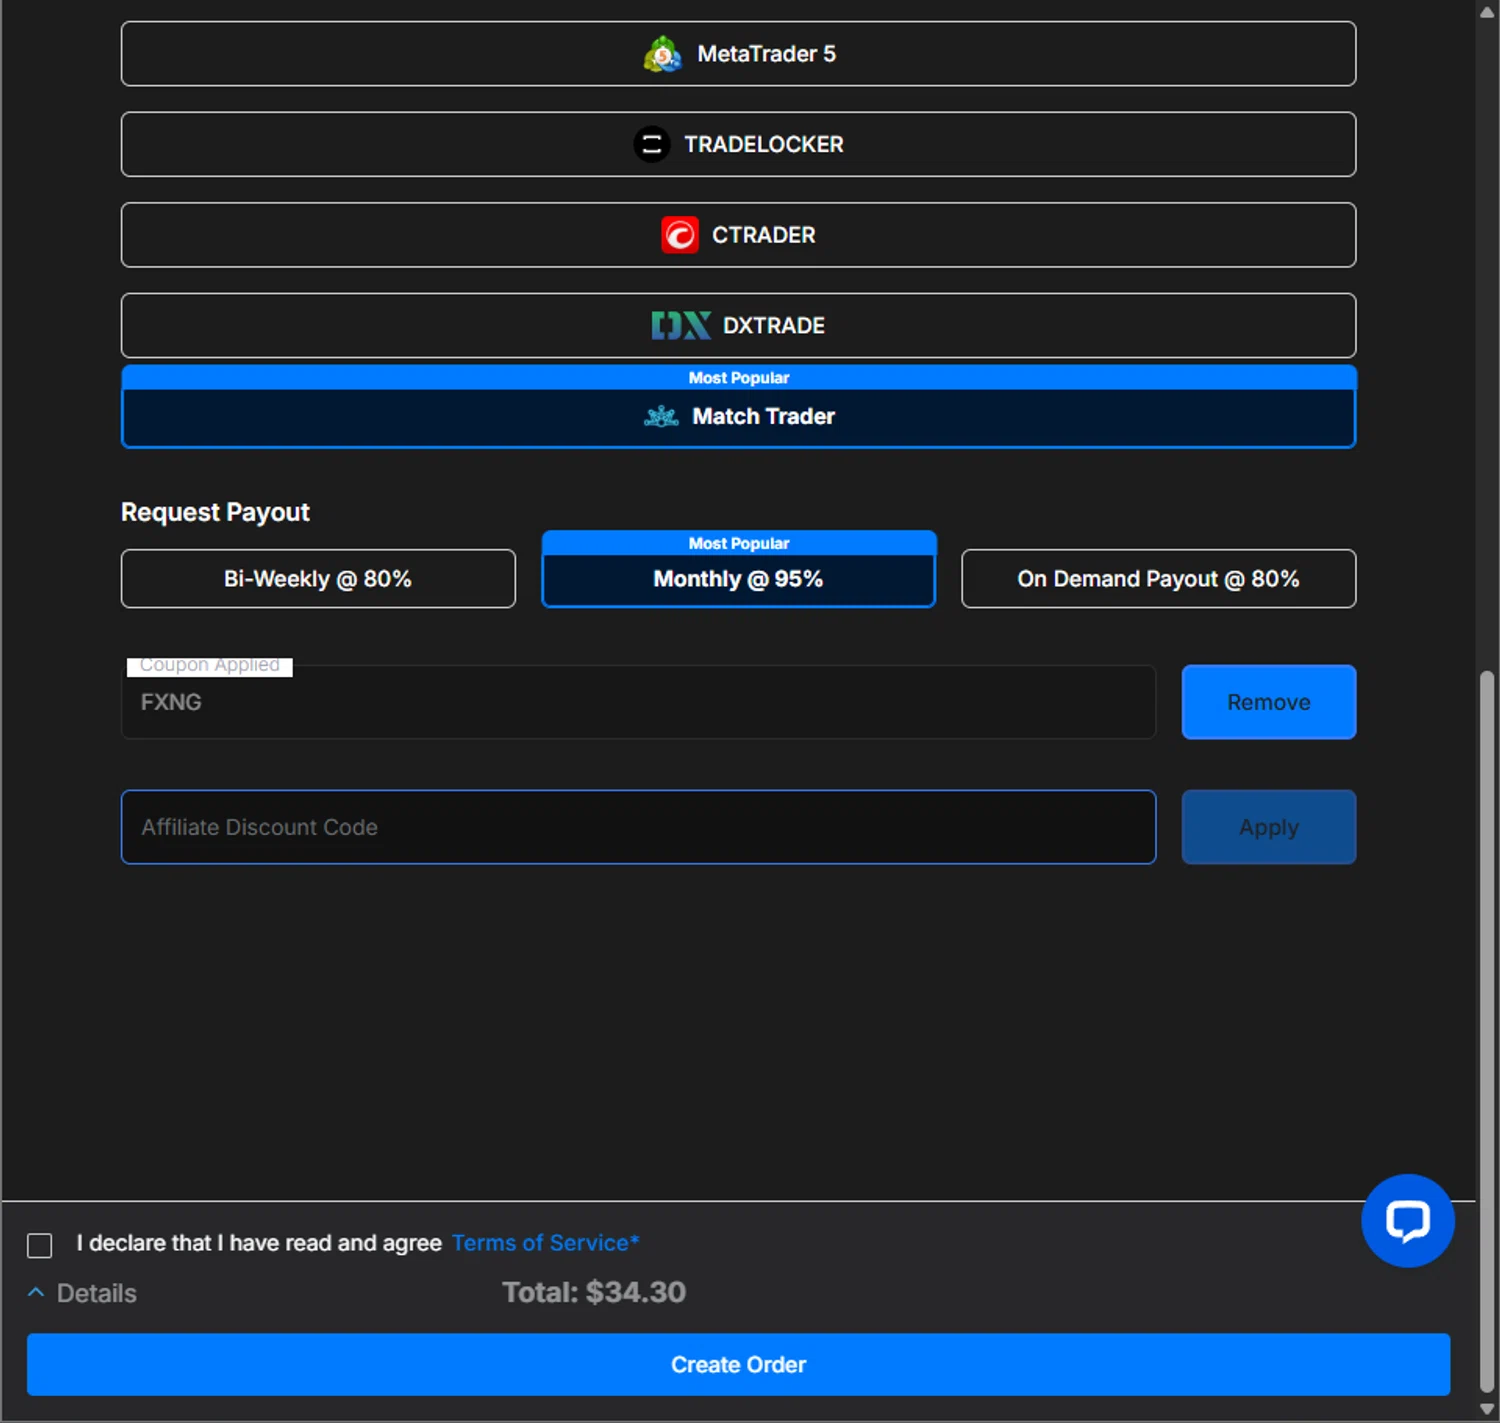This screenshot has height=1423, width=1500.
Task: Click the scrollbar up arrow
Action: click(x=1487, y=12)
